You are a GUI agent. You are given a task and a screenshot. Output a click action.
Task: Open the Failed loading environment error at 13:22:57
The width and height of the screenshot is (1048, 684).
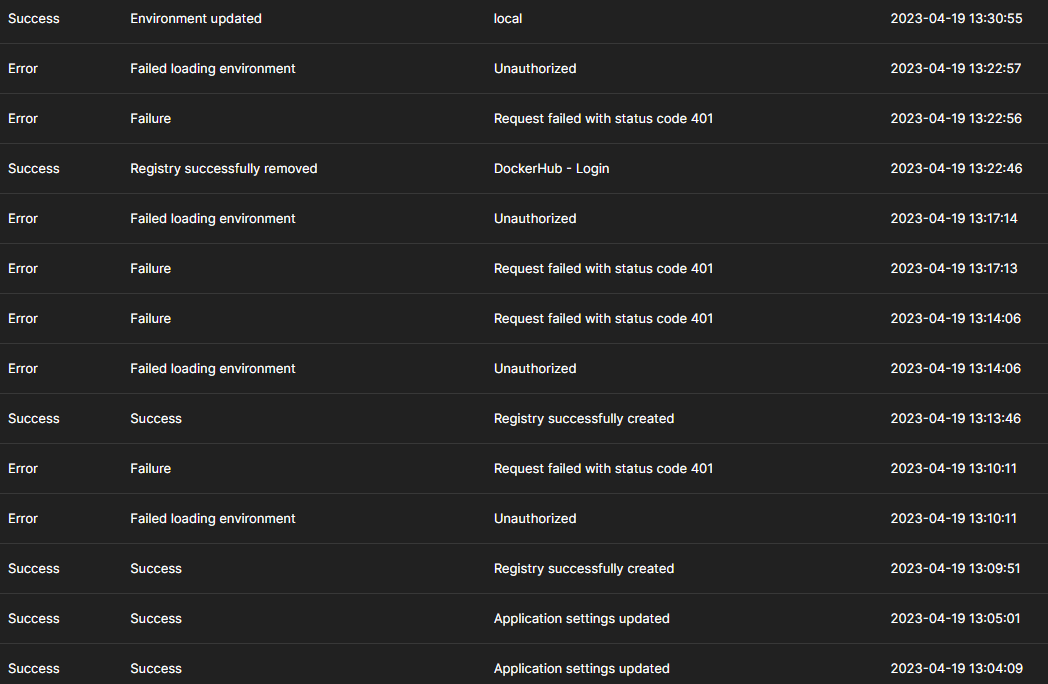point(212,68)
